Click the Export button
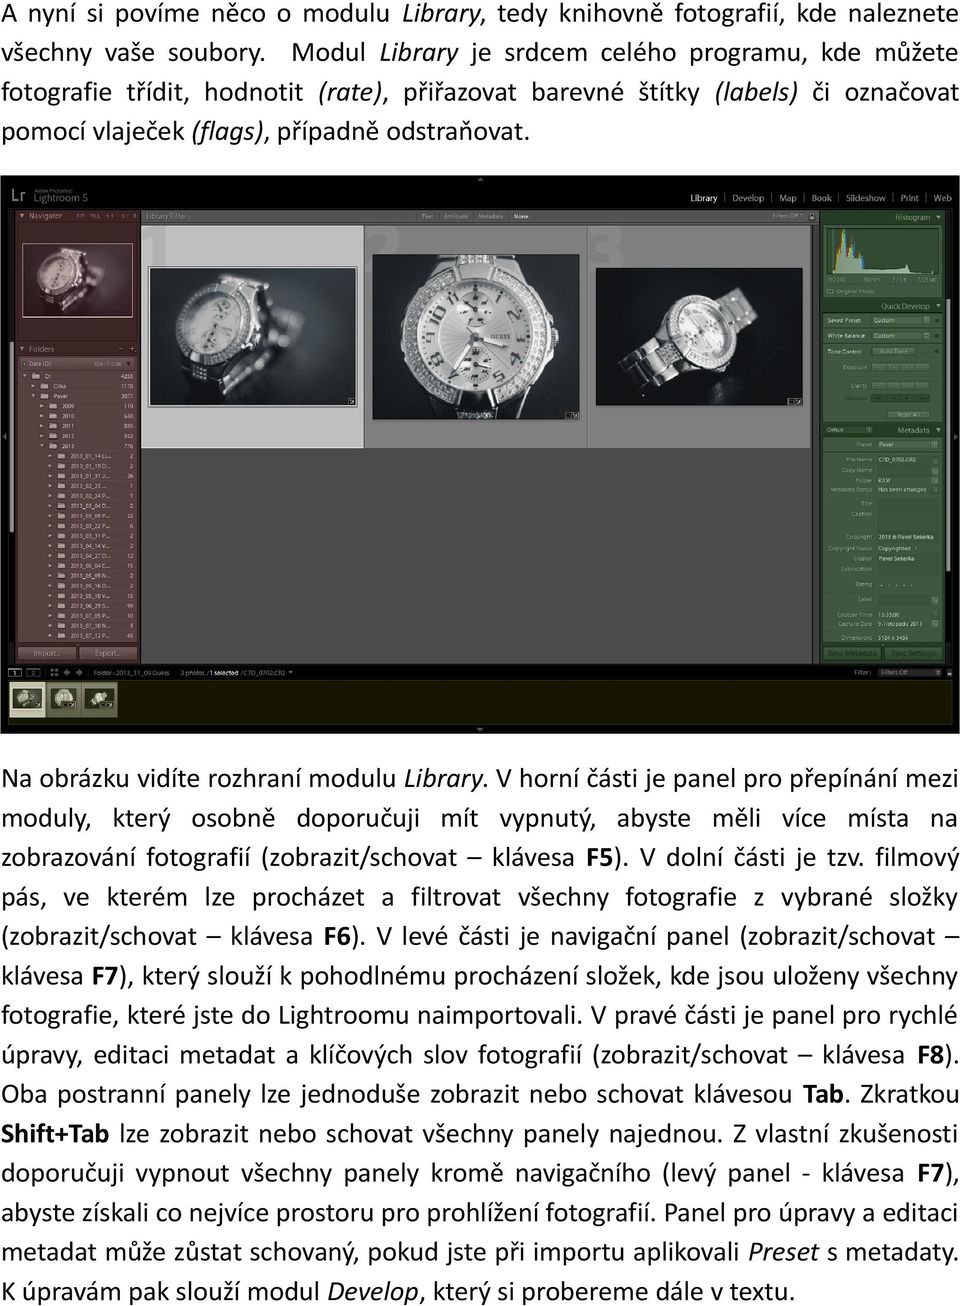Screen dimensions: 960x1306 (x=107, y=654)
